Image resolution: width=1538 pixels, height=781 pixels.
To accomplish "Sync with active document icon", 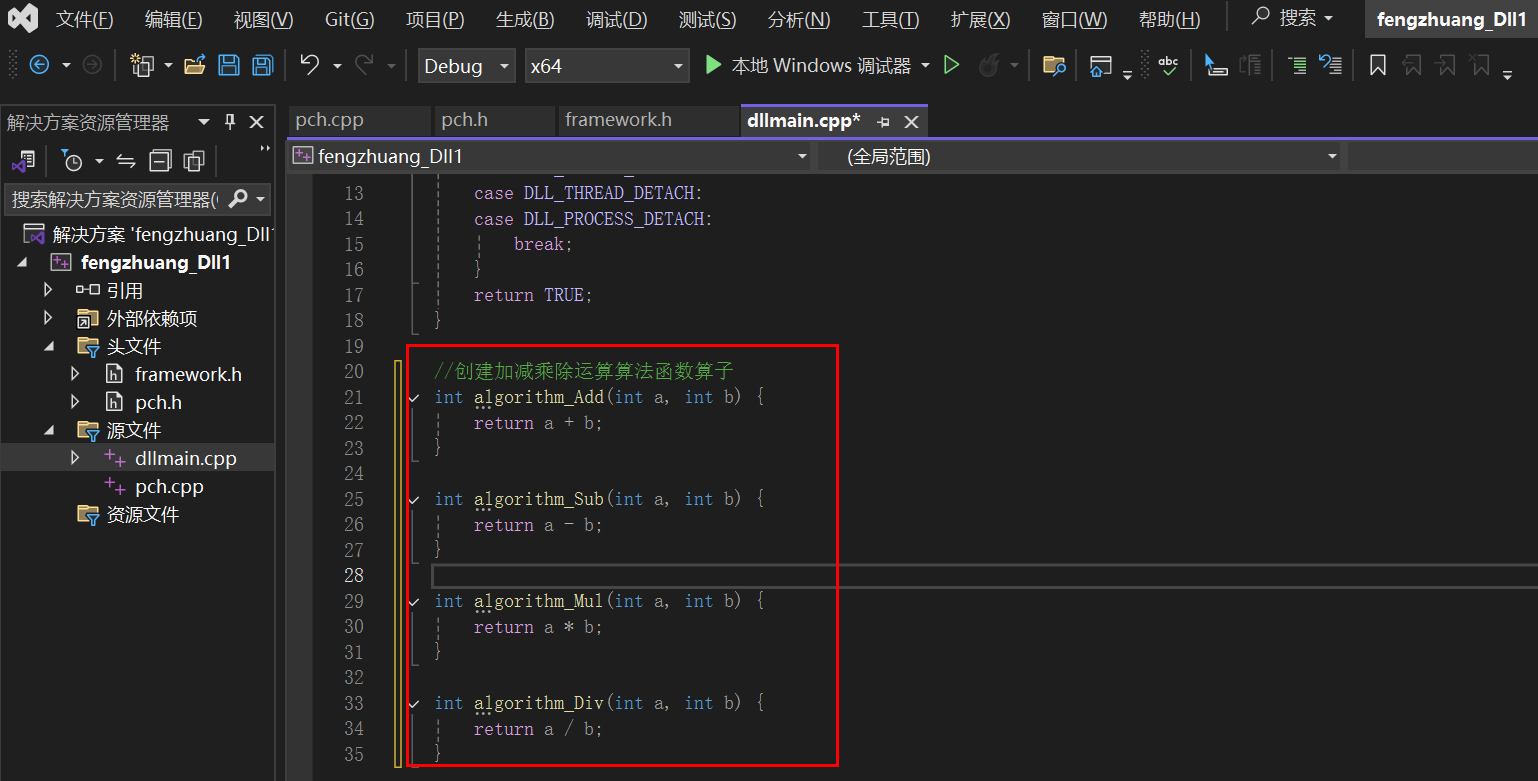I will tap(126, 161).
